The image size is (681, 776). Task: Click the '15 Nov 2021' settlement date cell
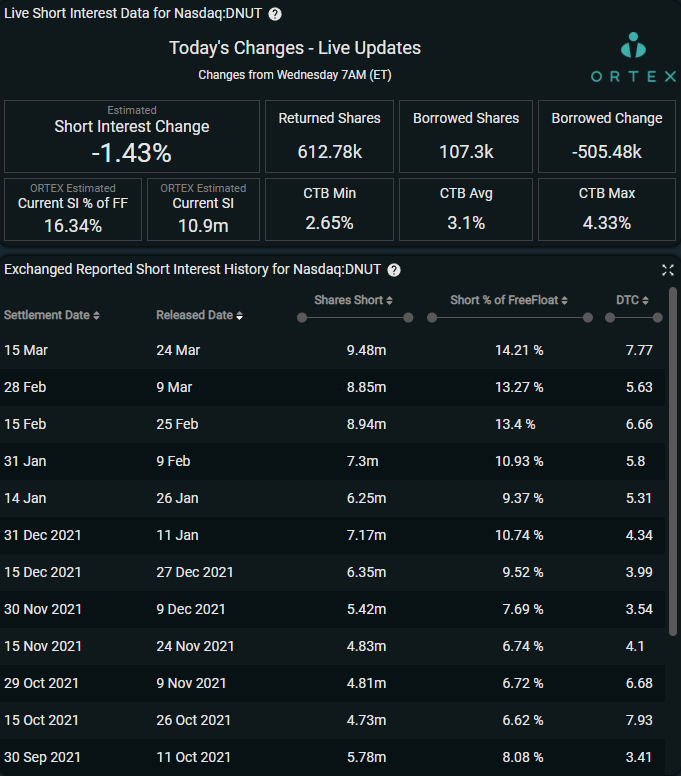point(43,646)
